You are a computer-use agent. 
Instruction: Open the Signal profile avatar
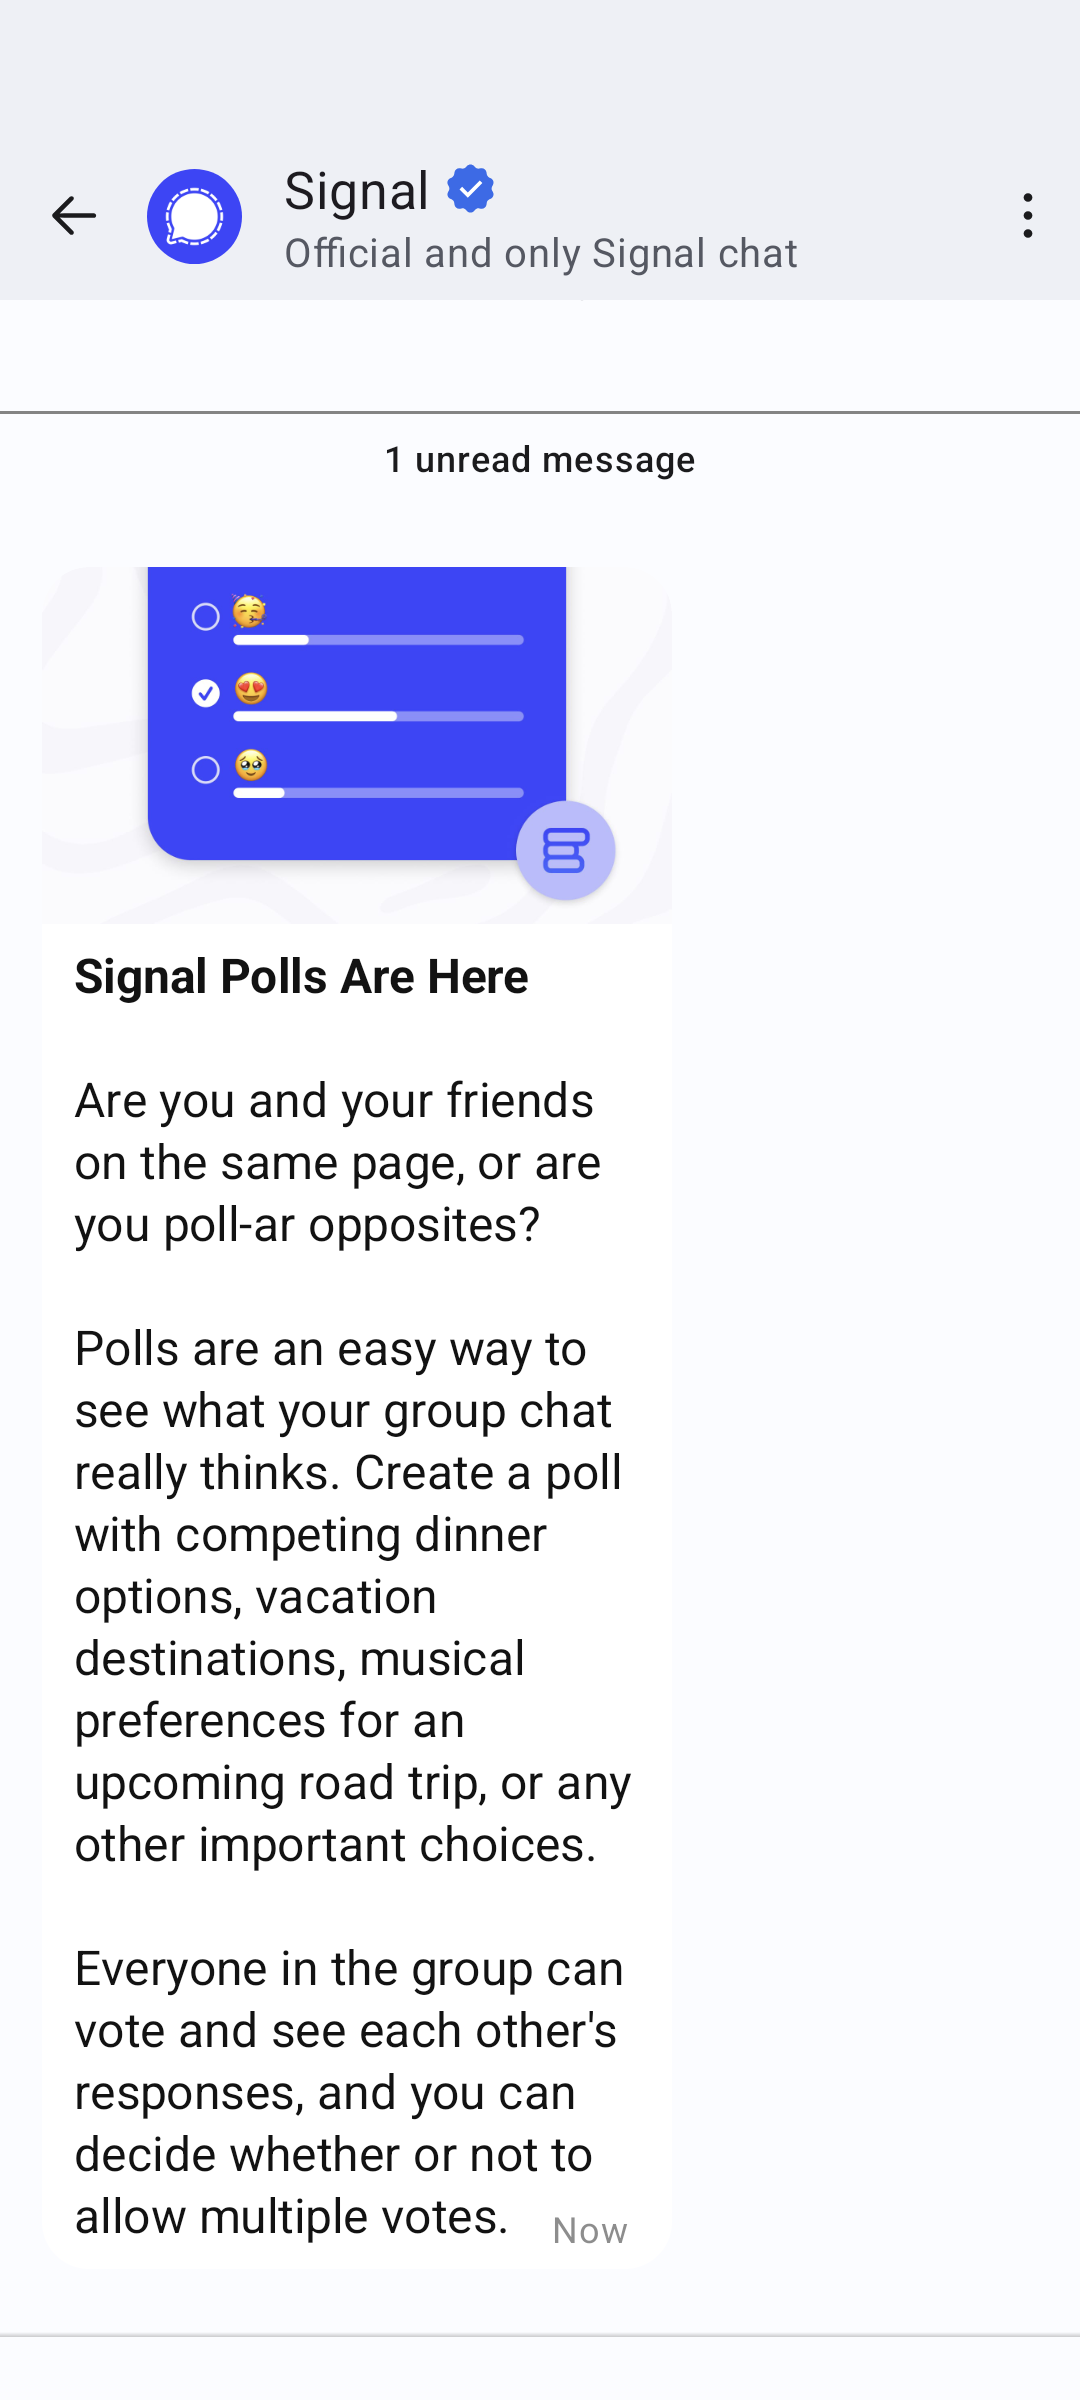194,216
